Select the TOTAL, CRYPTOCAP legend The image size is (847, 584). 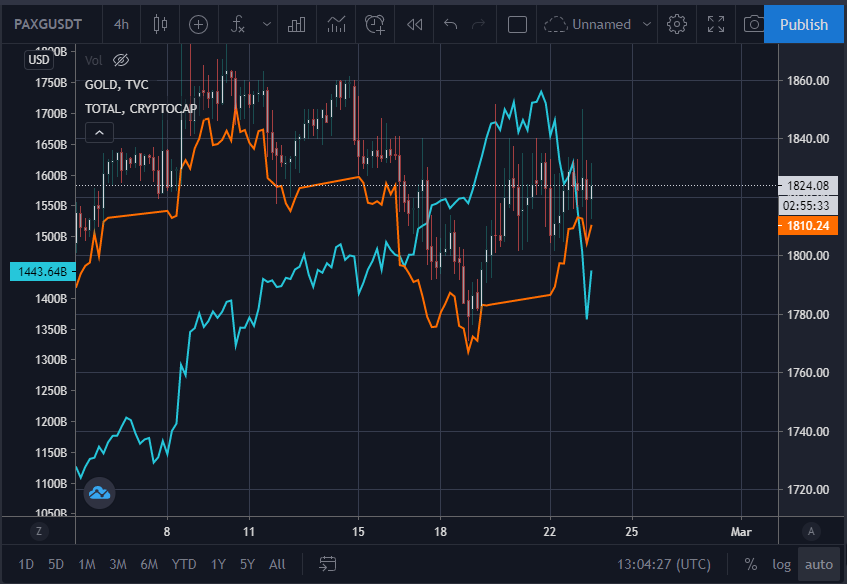point(141,109)
